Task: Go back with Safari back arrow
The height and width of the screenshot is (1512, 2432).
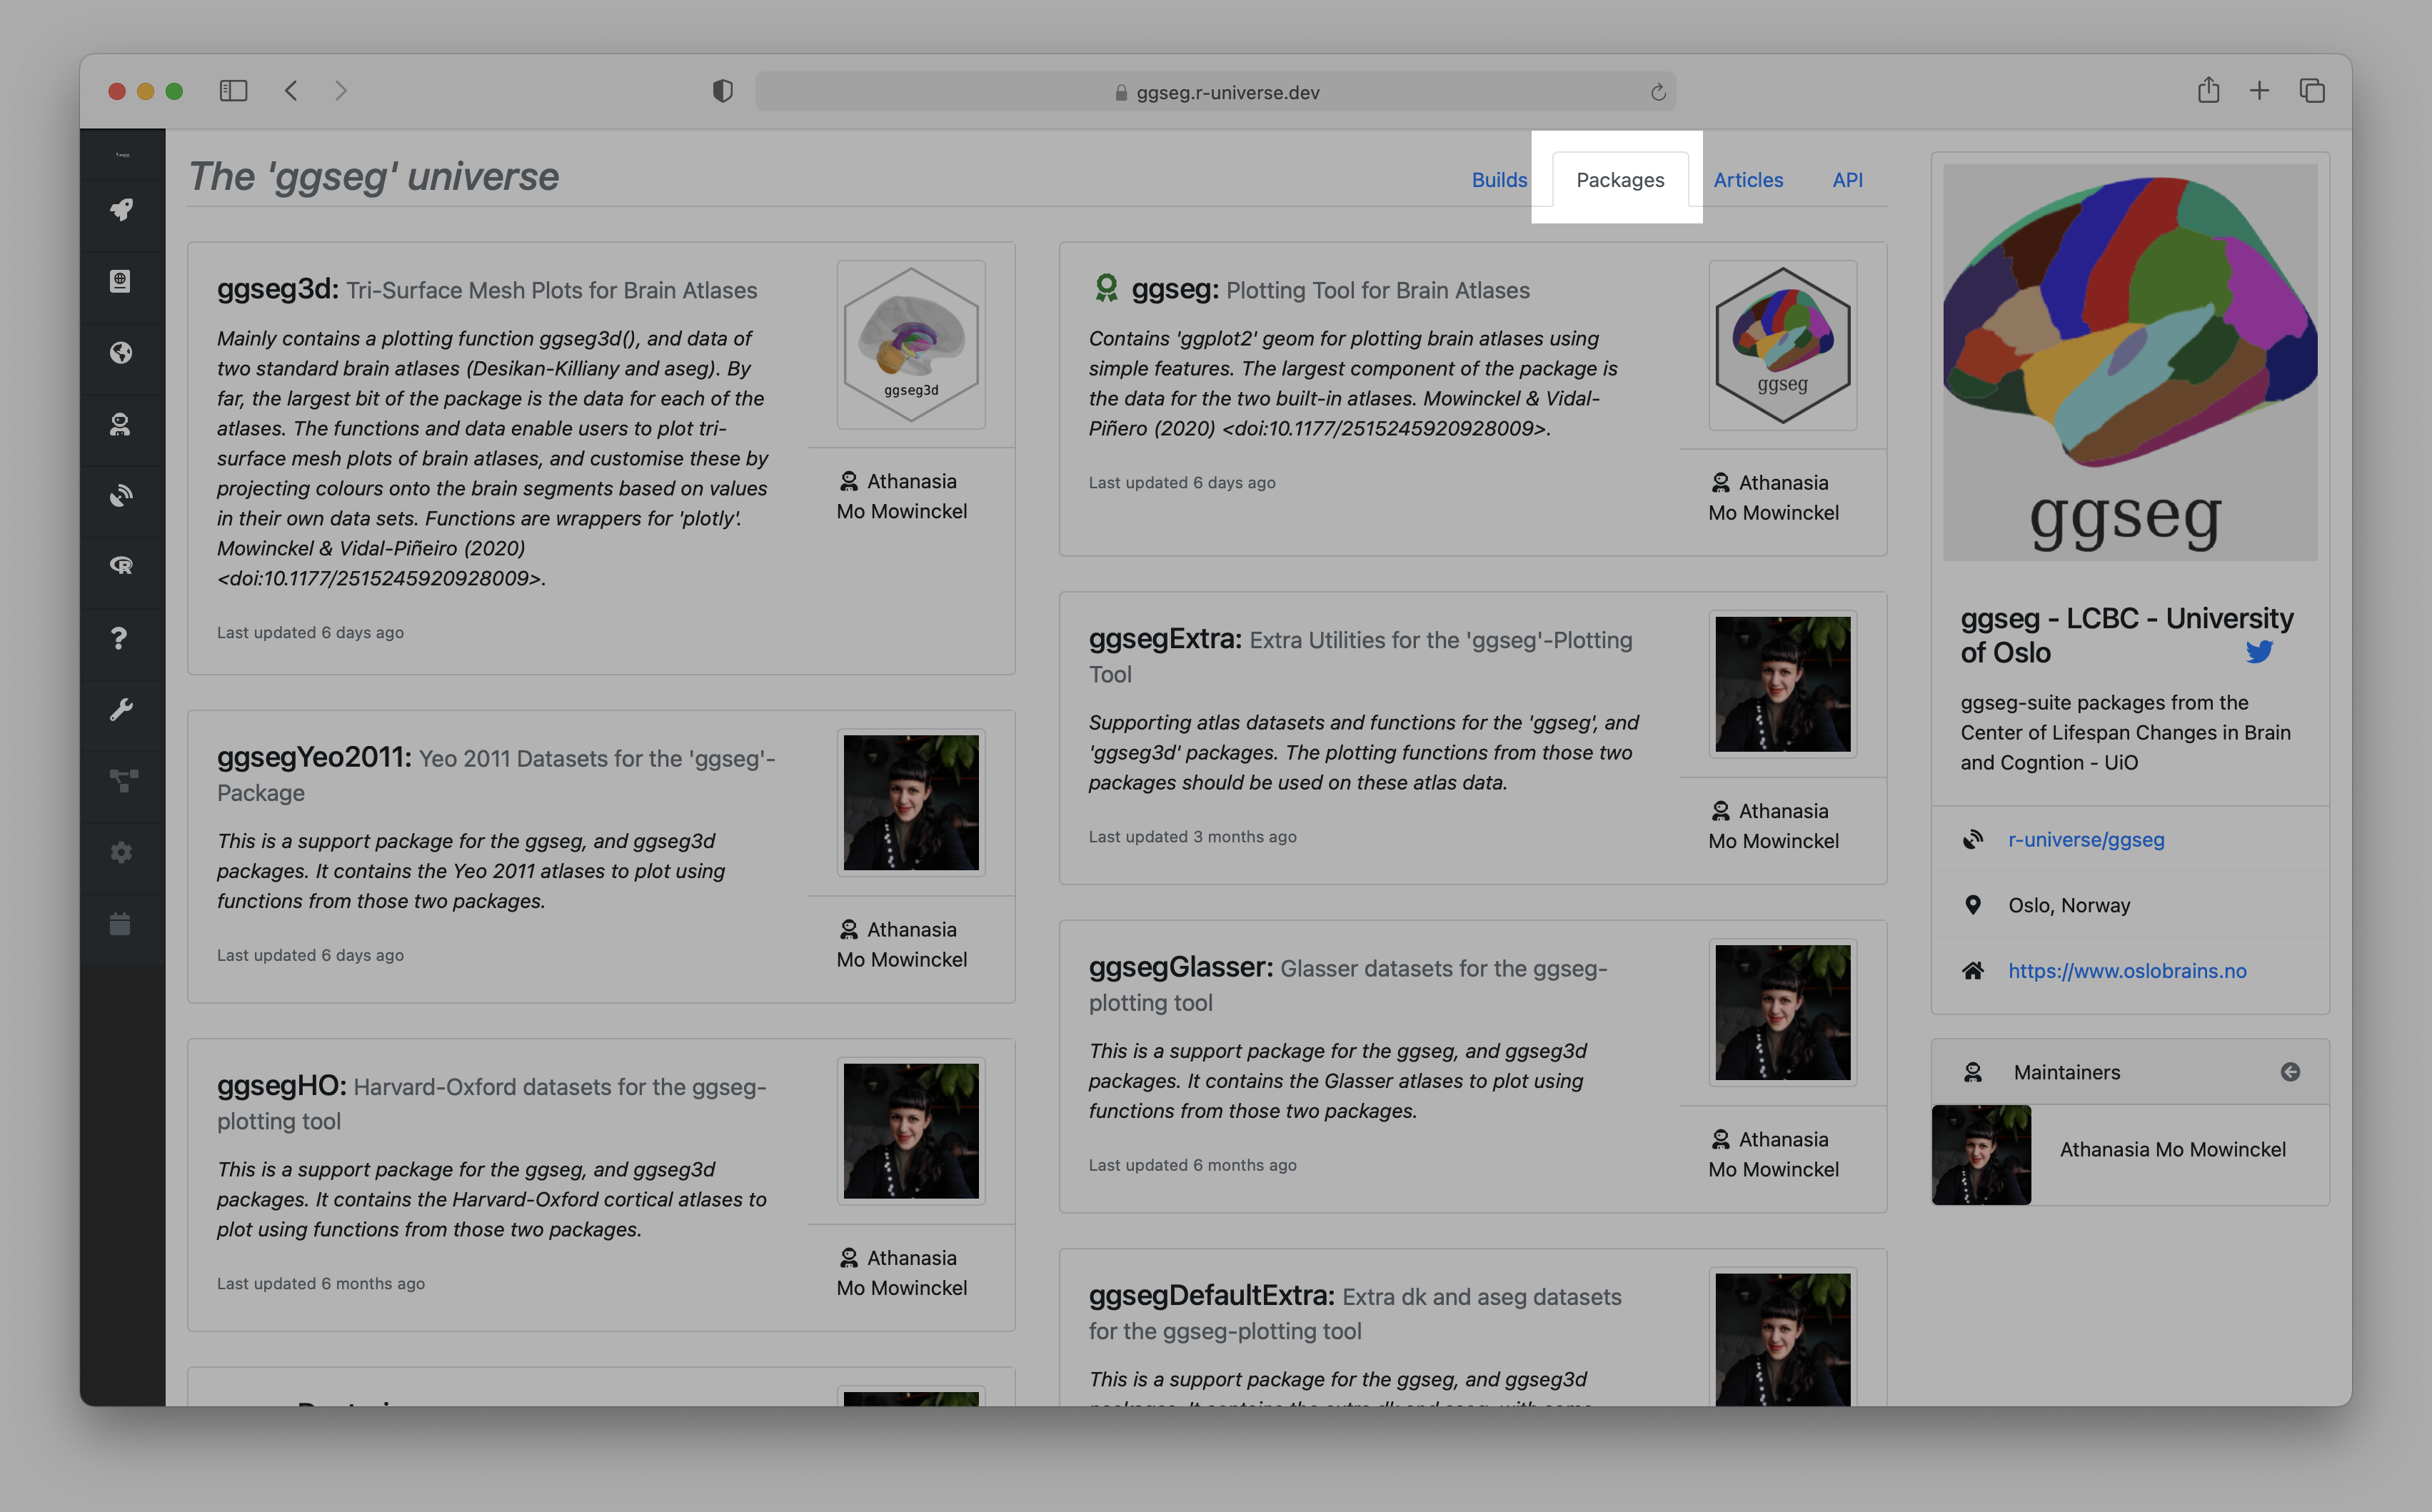Action: (291, 91)
